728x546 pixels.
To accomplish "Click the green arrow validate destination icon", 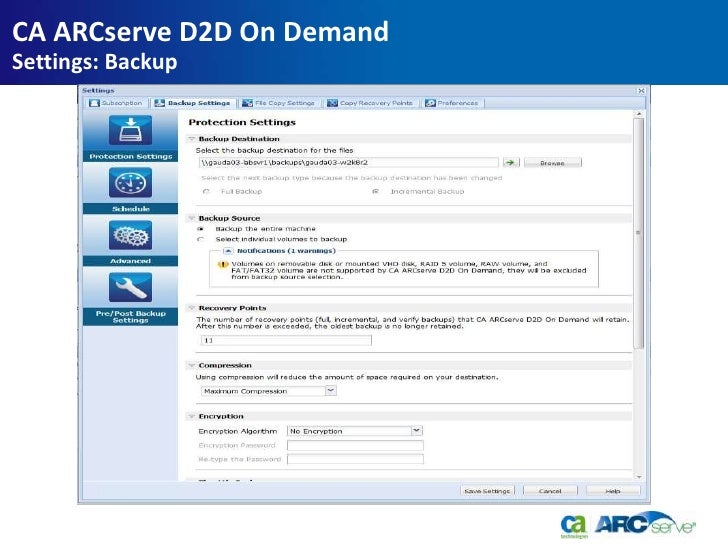I will pyautogui.click(x=511, y=162).
